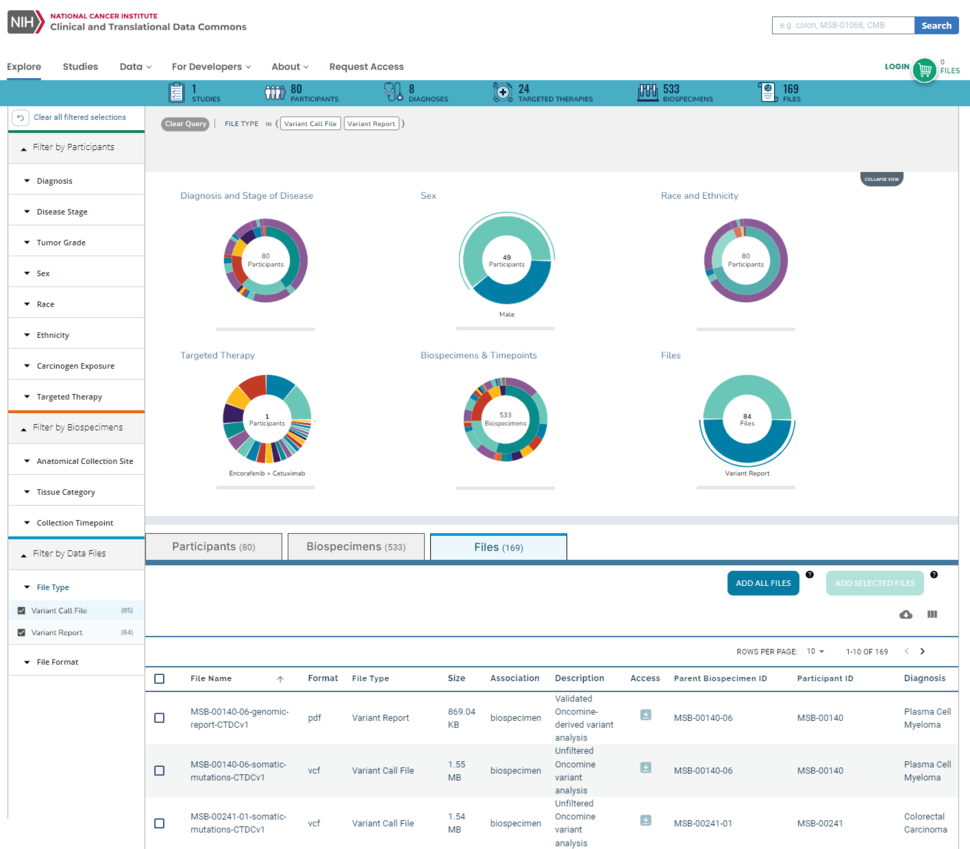The image size is (970, 849).
Task: Click the Clear Query button
Action: click(184, 123)
